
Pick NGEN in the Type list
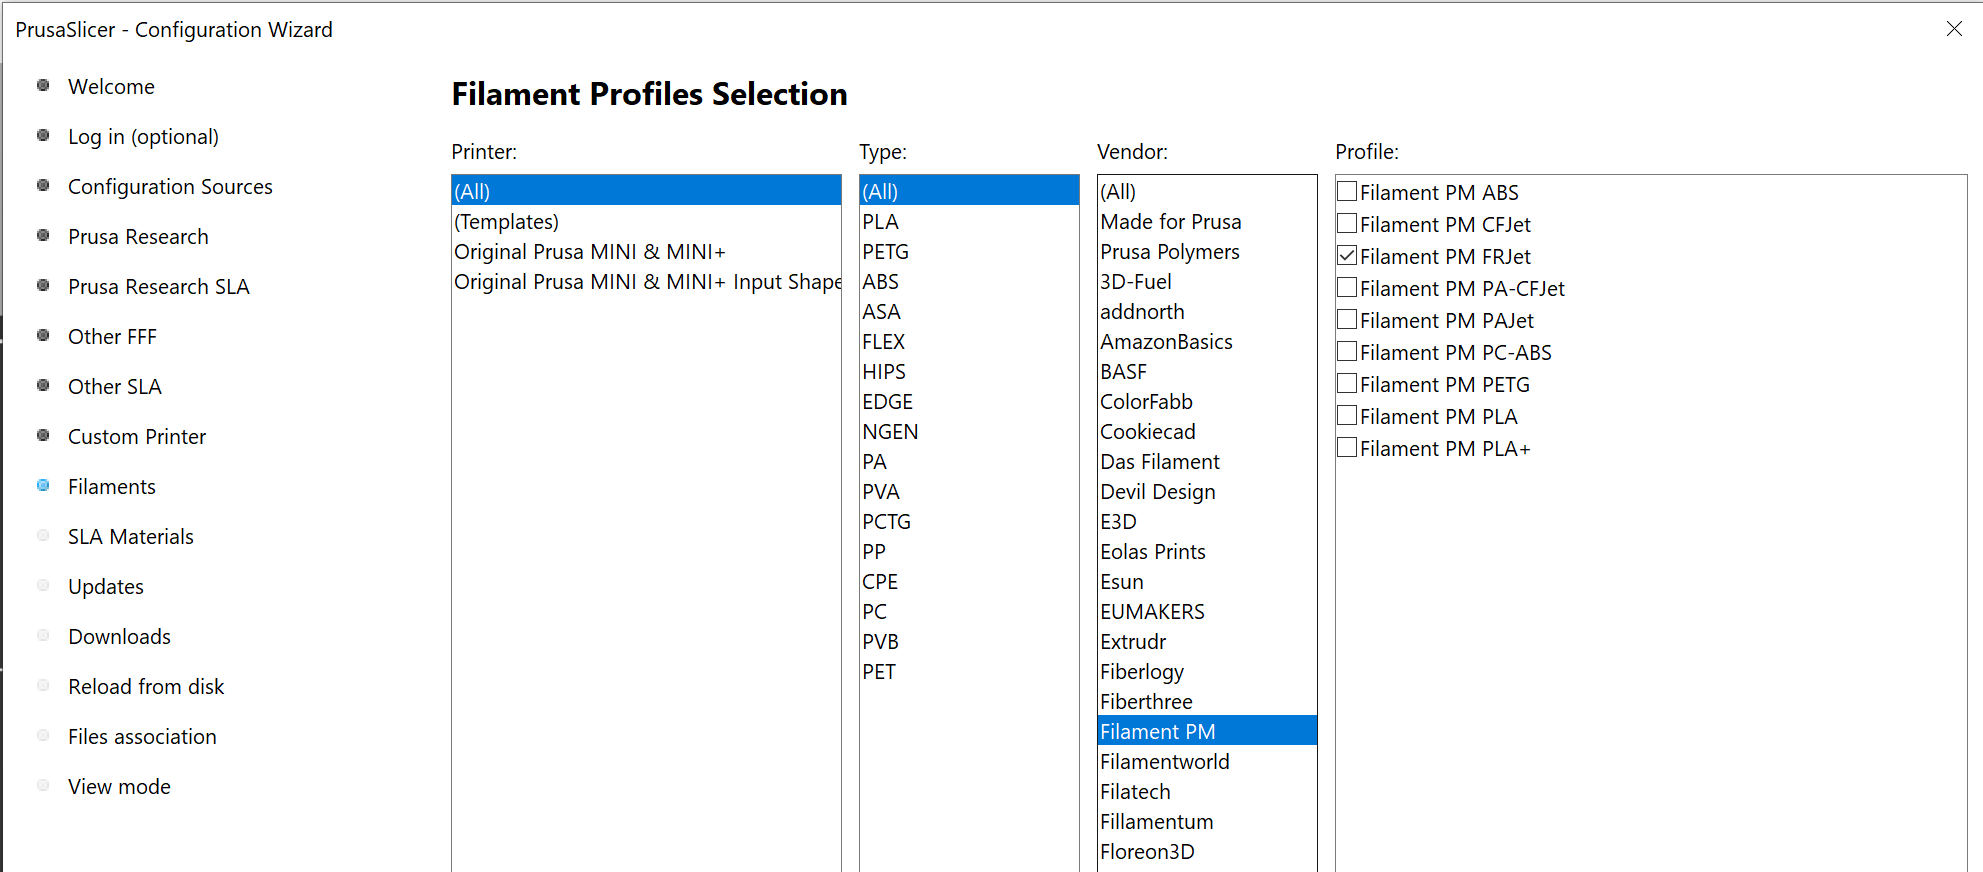(x=969, y=431)
